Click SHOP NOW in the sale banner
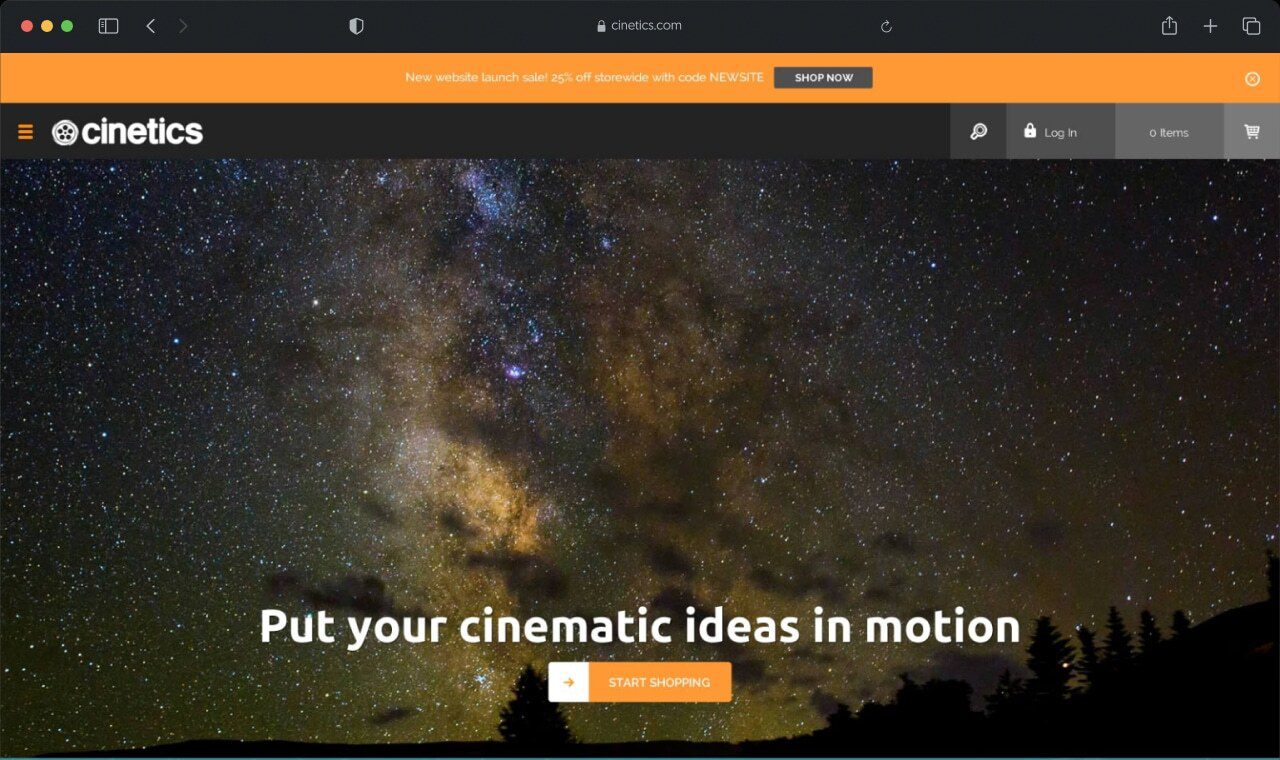This screenshot has width=1280, height=760. tap(823, 77)
